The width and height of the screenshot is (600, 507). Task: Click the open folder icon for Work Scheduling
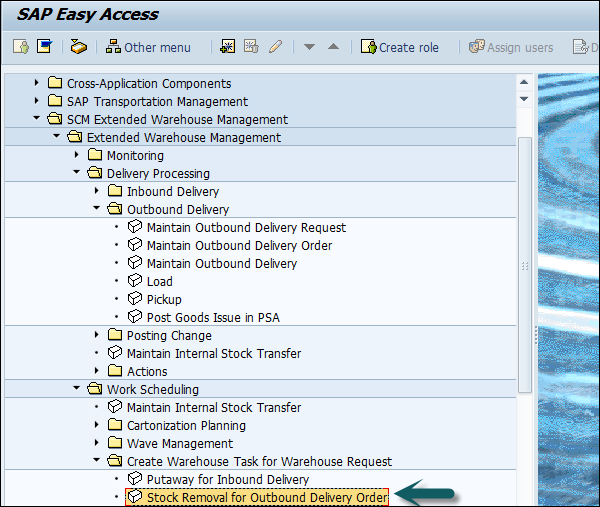pyautogui.click(x=95, y=389)
